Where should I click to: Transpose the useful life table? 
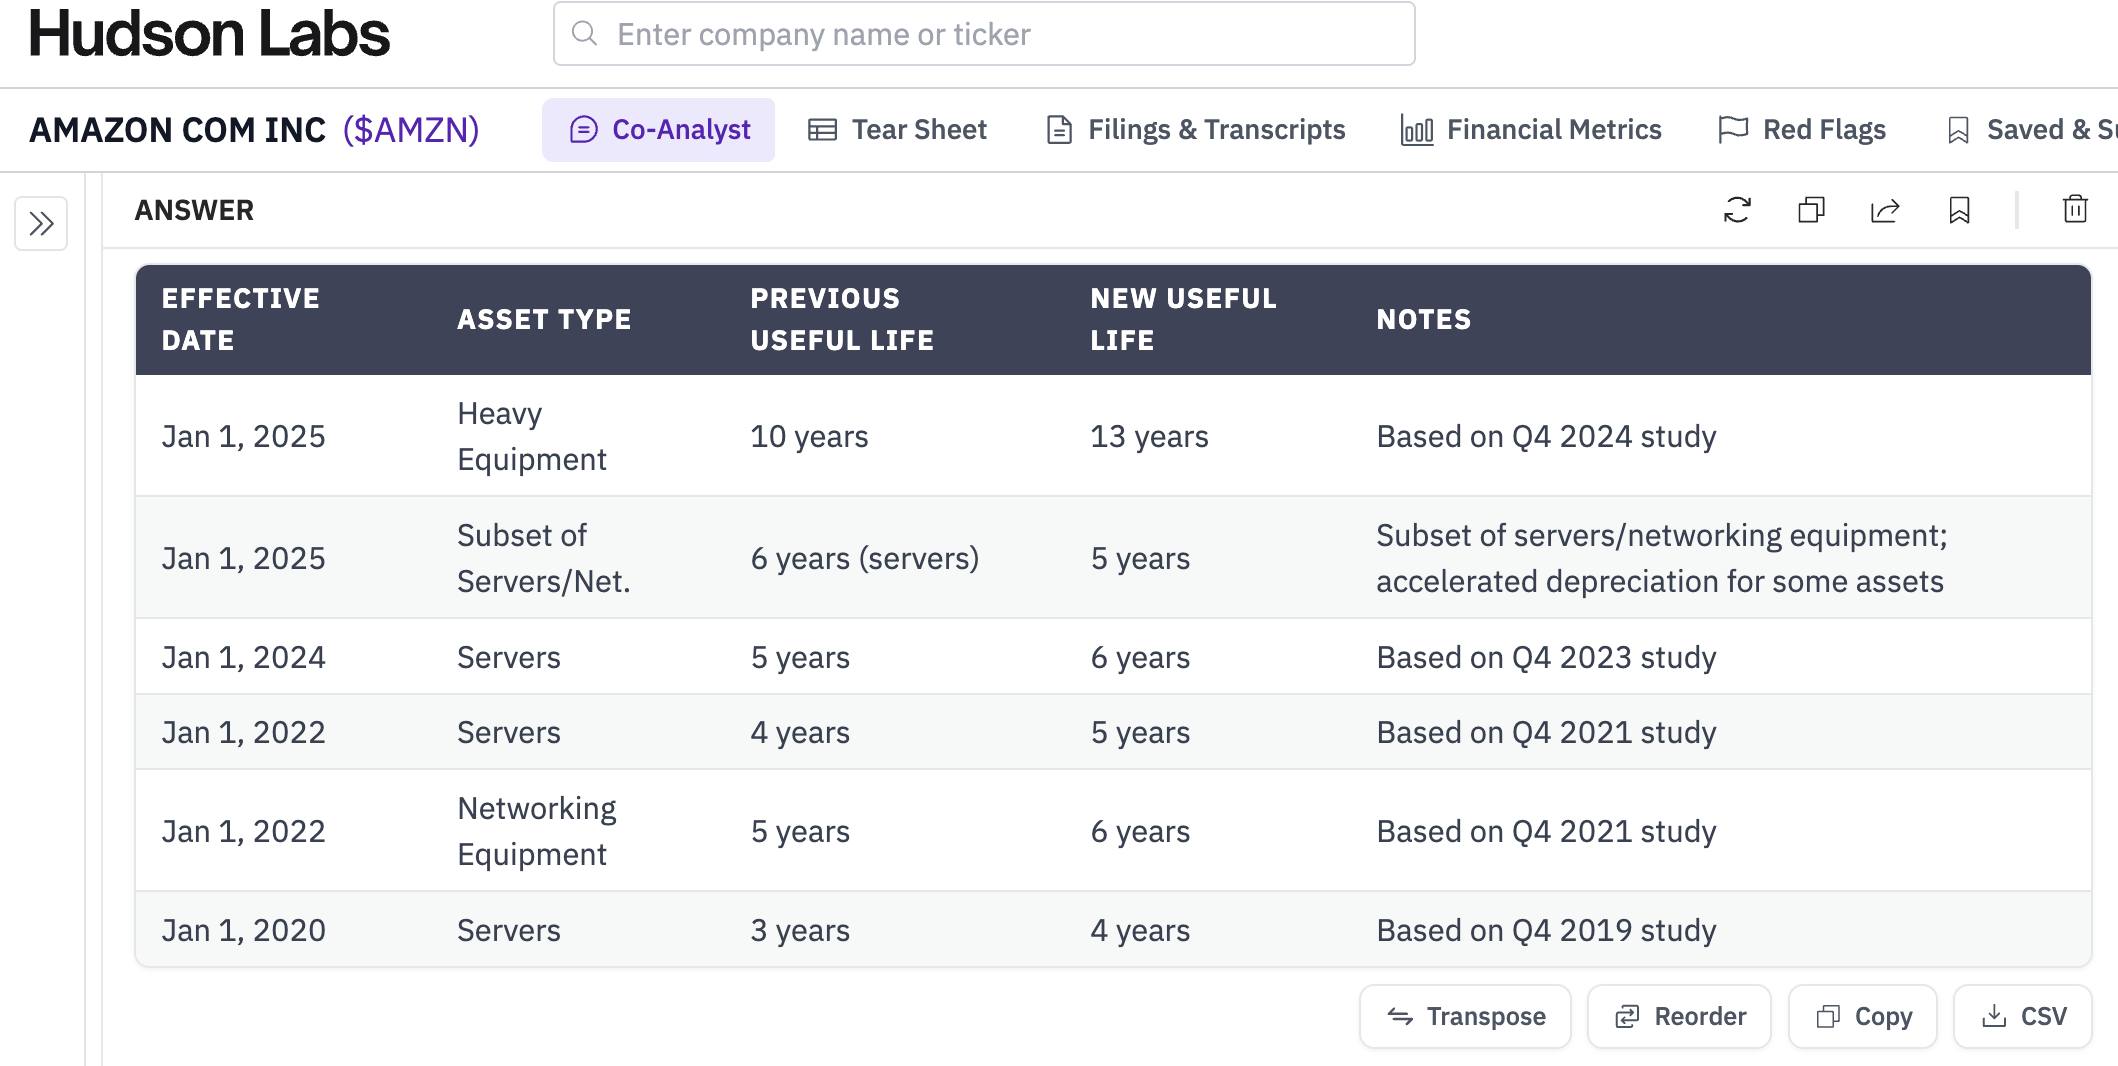point(1465,1017)
